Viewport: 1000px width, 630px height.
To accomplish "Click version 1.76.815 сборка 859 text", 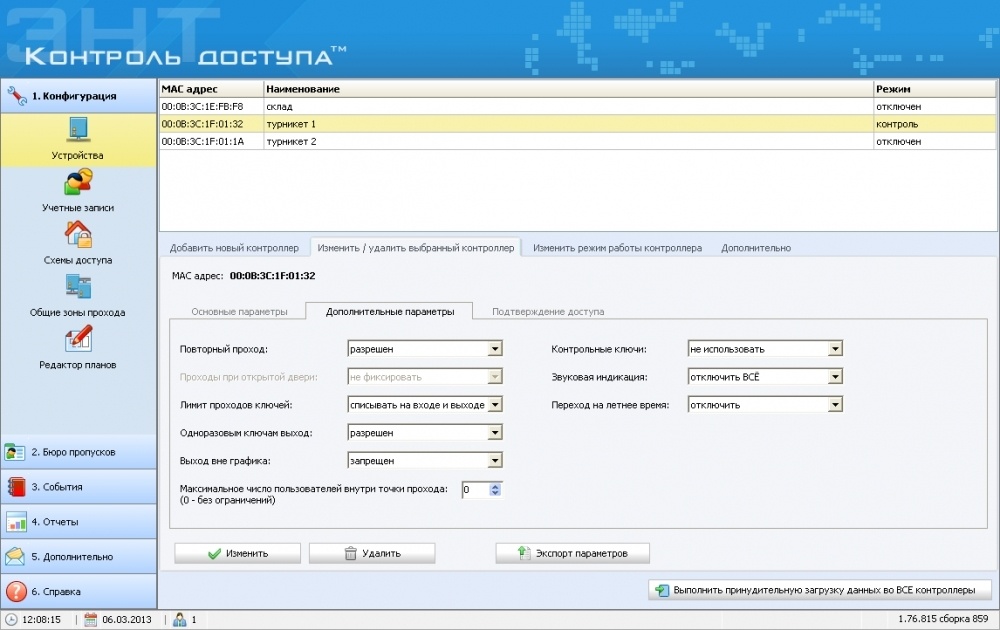I will pos(943,619).
